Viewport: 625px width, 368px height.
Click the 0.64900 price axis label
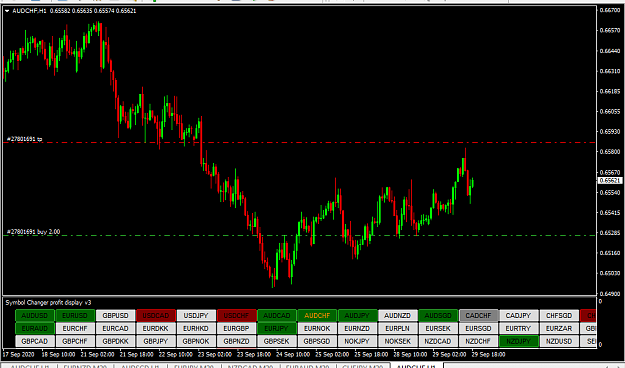(609, 293)
